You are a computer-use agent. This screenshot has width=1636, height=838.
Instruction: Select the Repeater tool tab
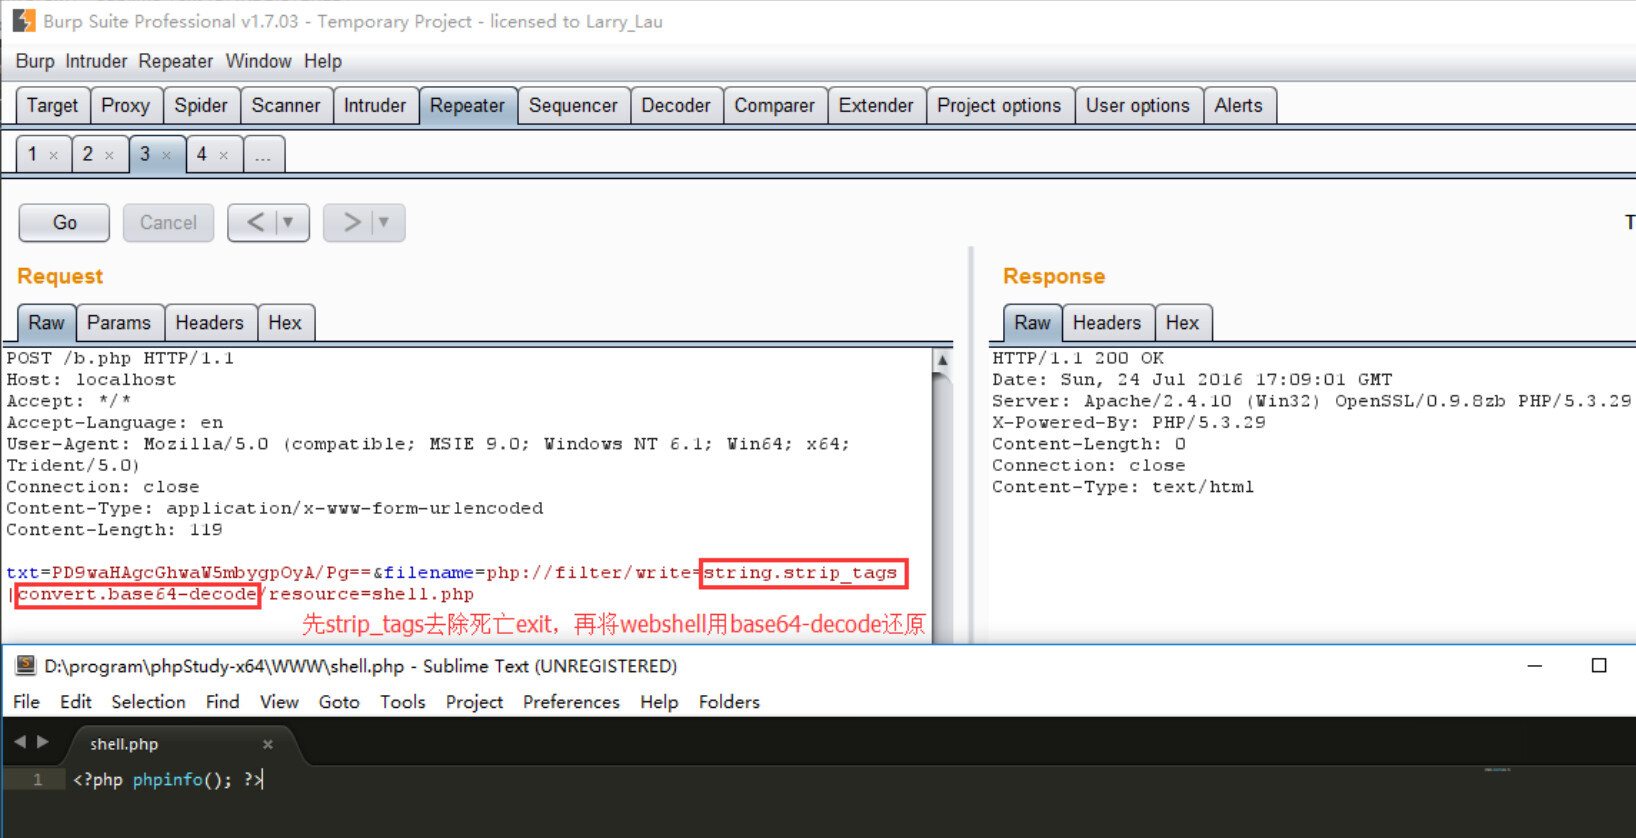coord(467,105)
